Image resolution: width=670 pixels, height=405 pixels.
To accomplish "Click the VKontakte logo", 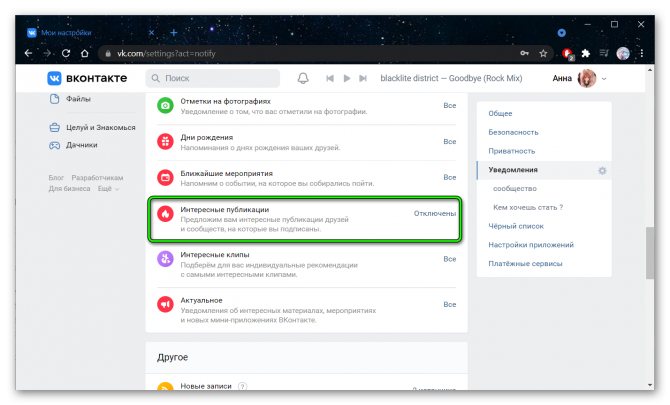I will 87,78.
